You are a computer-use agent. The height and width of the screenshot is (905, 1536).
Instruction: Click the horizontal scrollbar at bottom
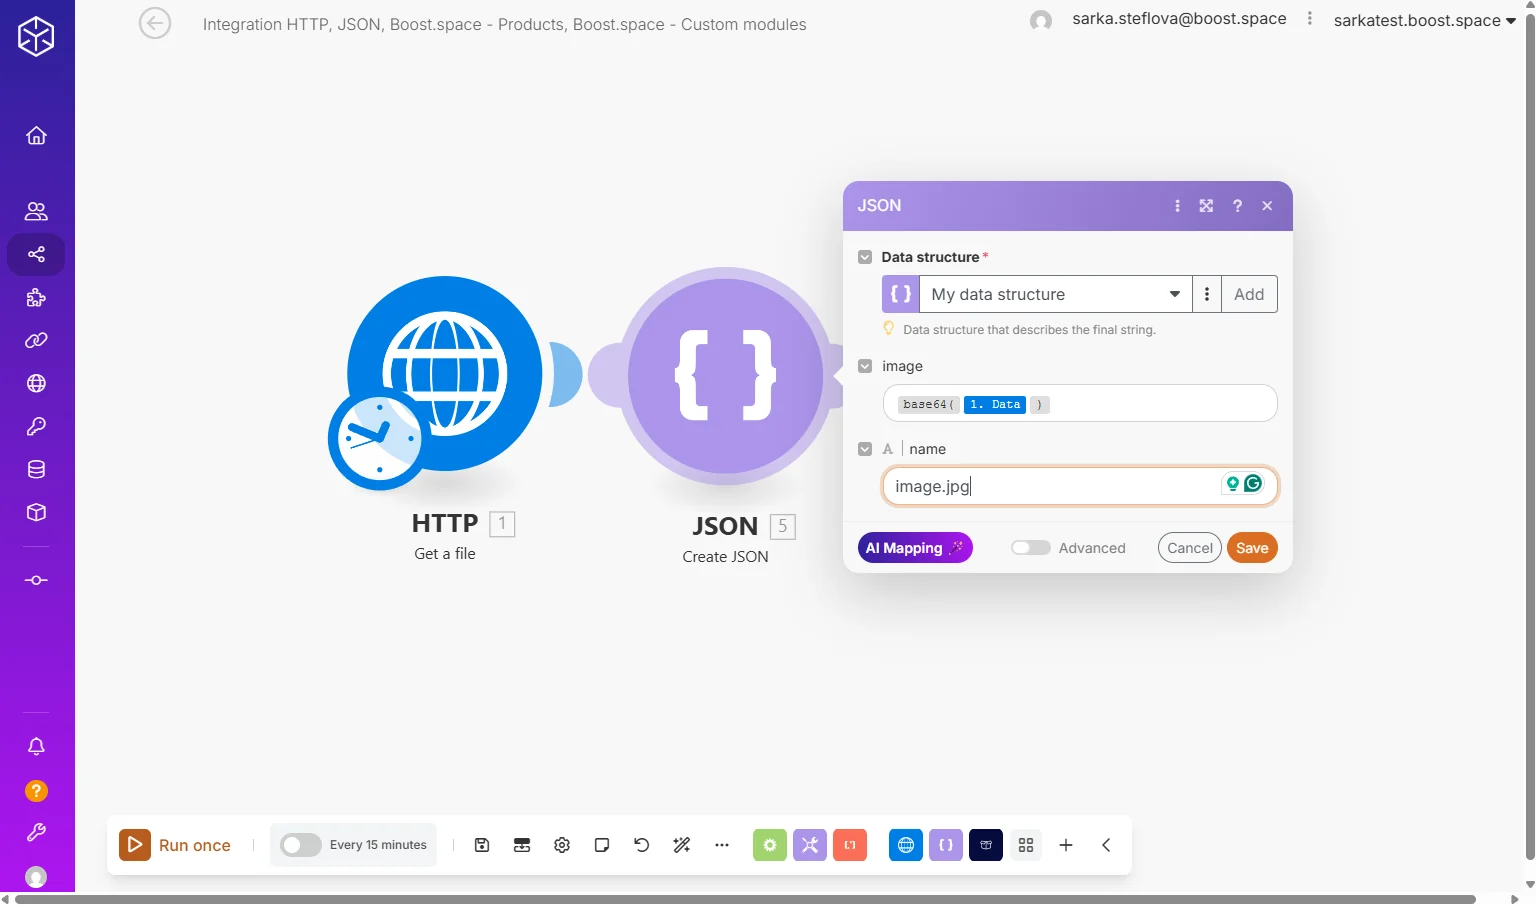coord(745,899)
